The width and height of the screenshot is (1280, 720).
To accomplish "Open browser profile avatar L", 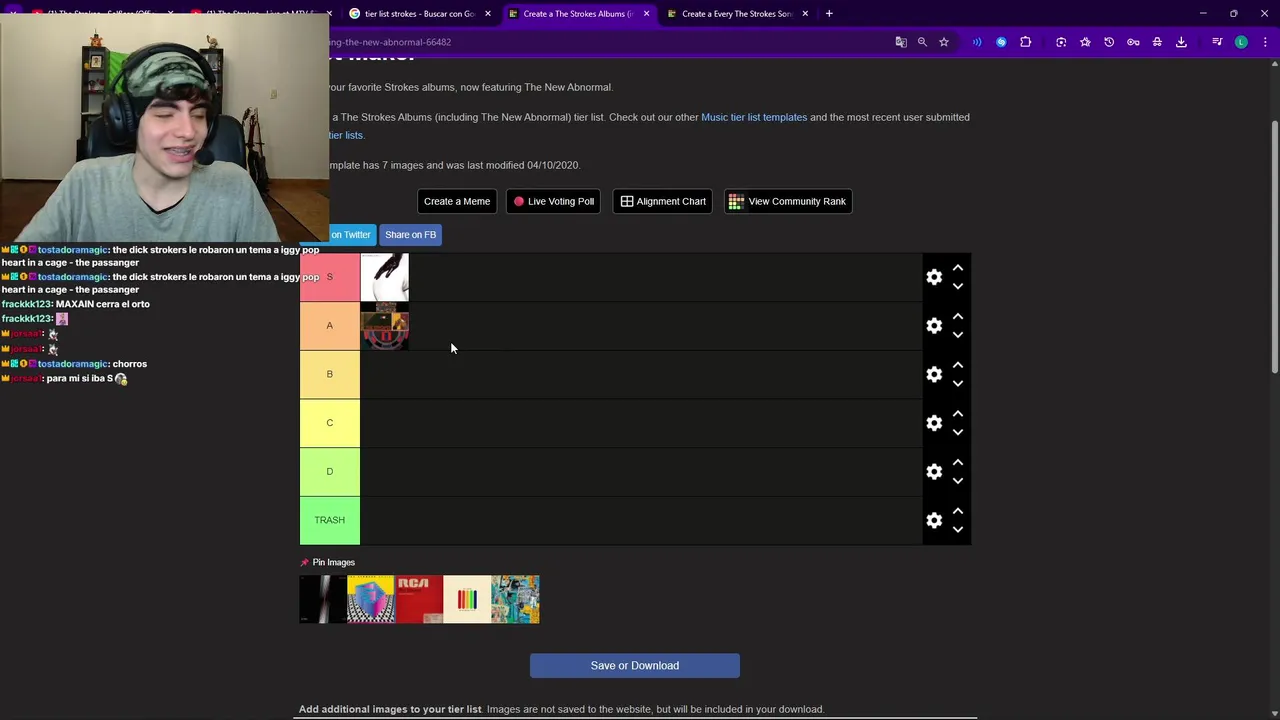I will [1241, 42].
